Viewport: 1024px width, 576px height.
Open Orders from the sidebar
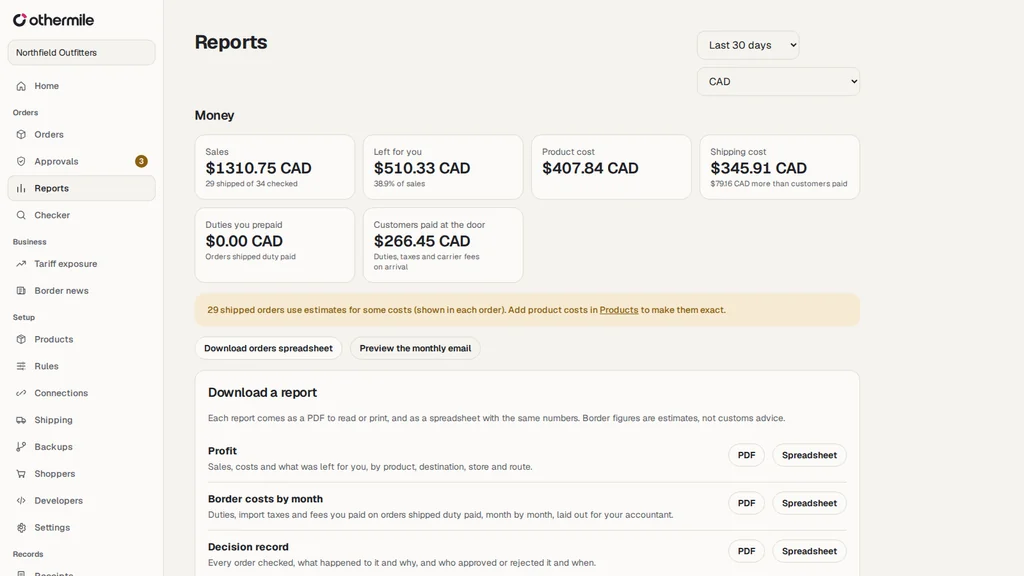82,135
